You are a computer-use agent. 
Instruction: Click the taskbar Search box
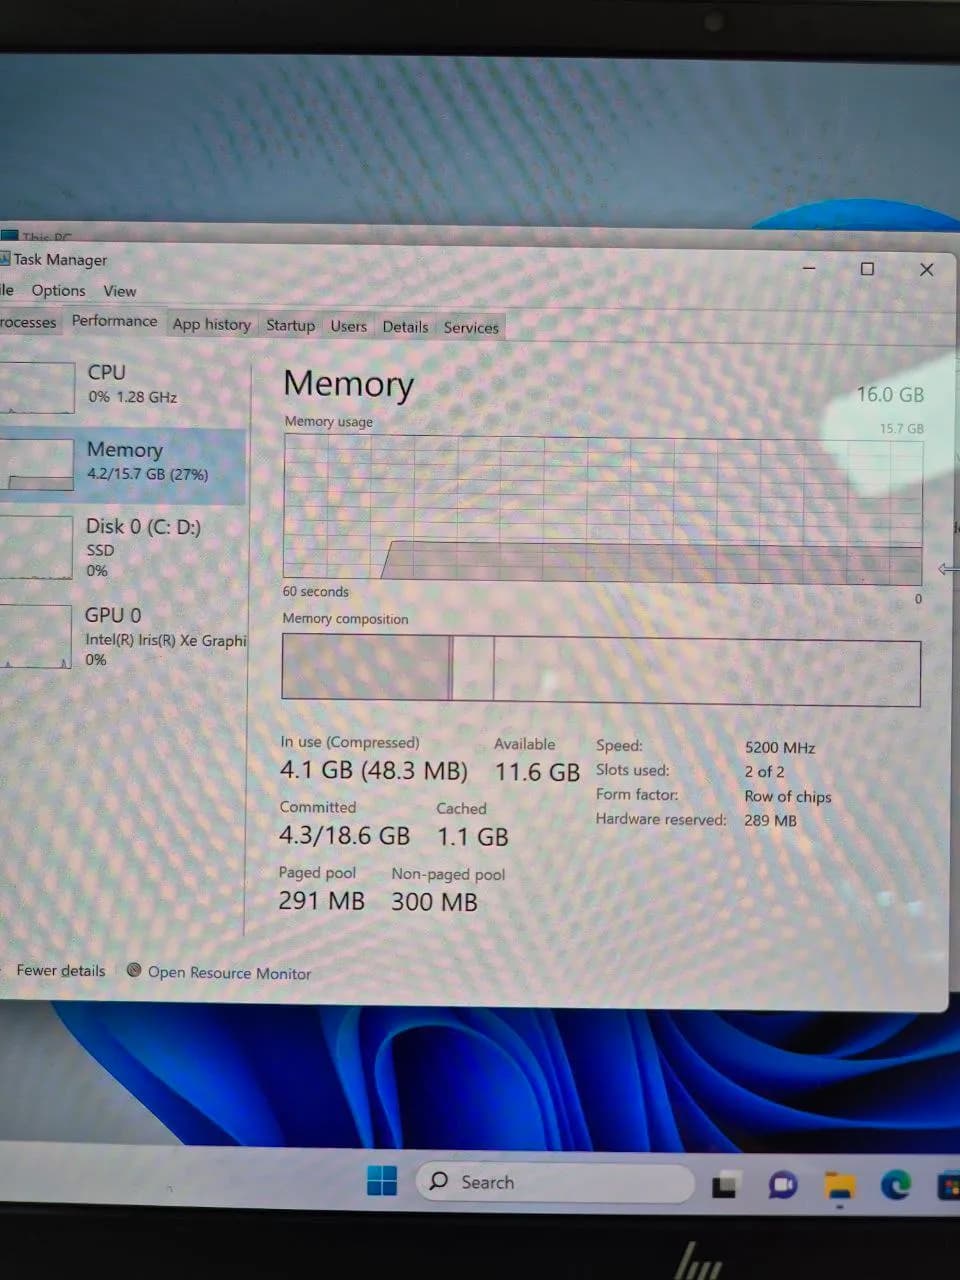pyautogui.click(x=555, y=1182)
